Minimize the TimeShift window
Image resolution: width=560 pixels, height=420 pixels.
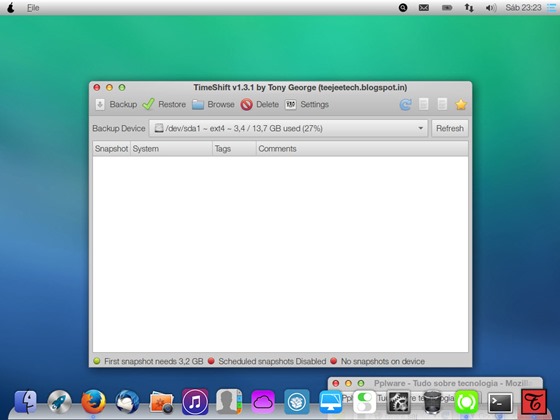[x=109, y=87]
